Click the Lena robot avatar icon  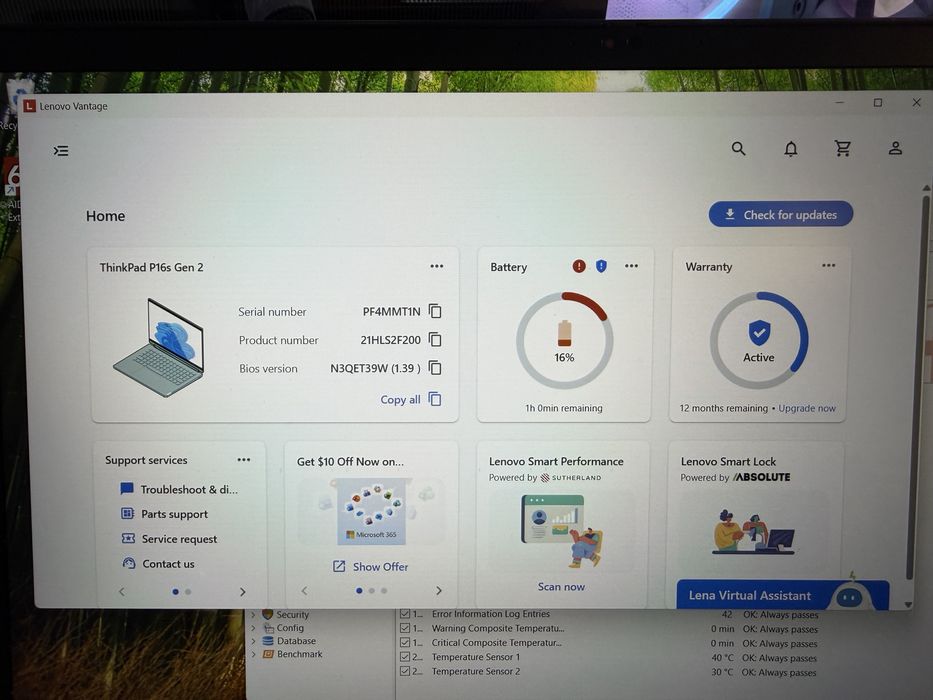pyautogui.click(x=850, y=595)
